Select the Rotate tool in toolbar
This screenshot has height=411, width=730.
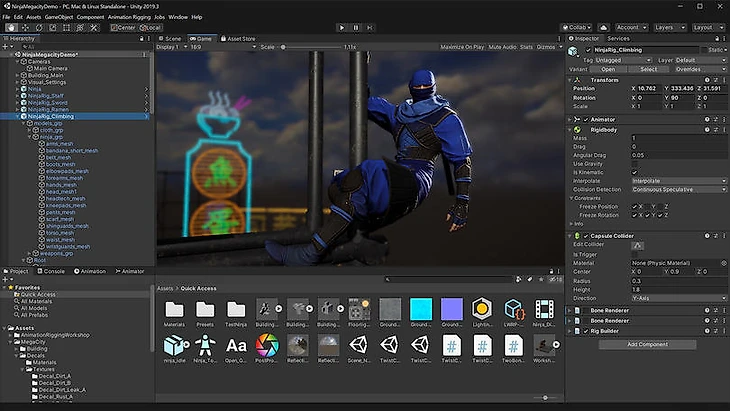tap(37, 27)
